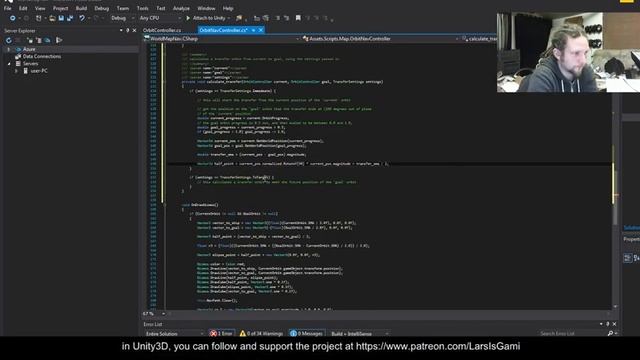Click the bookmark toolbar icon
Screen dimensions: 640x360
point(298,18)
